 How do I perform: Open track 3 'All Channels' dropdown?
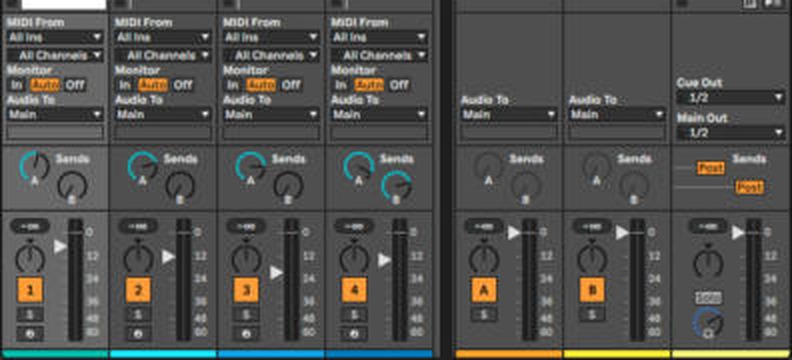pyautogui.click(x=271, y=55)
